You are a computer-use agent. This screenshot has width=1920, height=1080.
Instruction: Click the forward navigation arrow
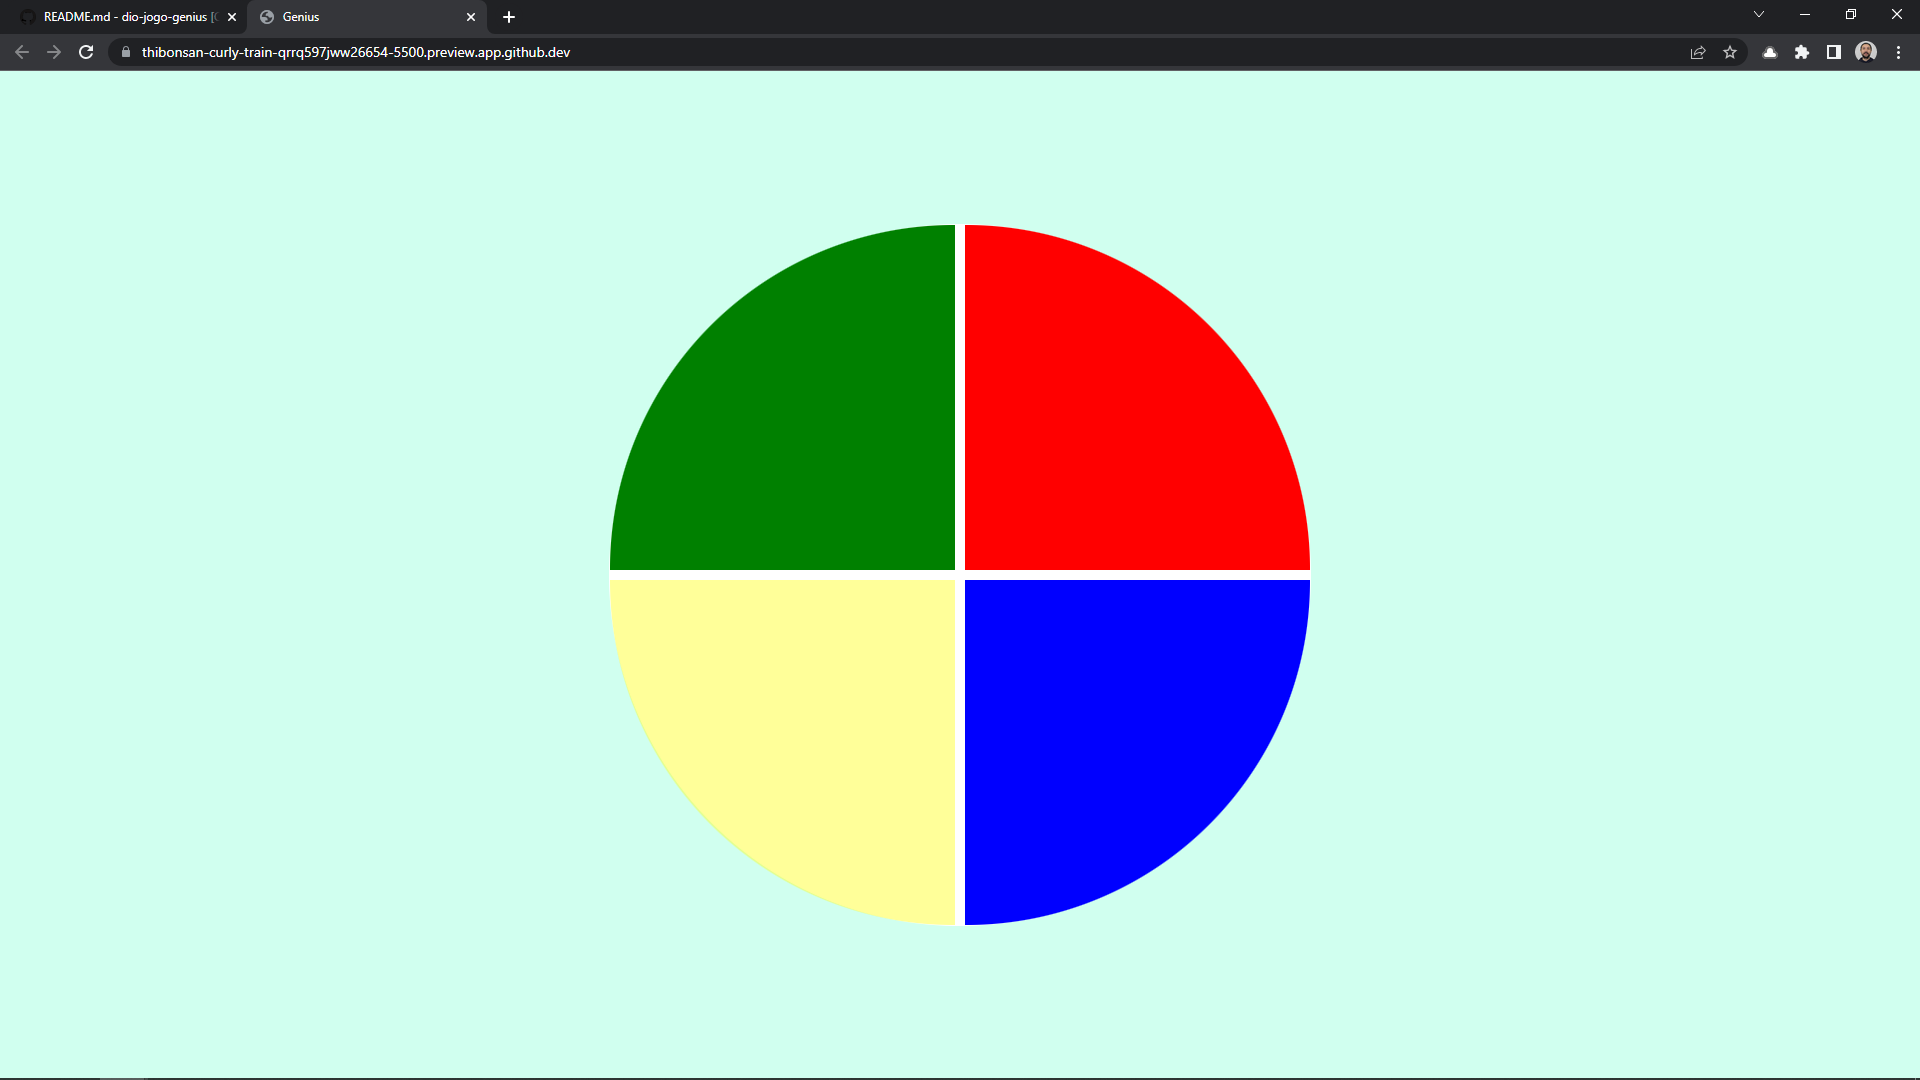click(54, 52)
